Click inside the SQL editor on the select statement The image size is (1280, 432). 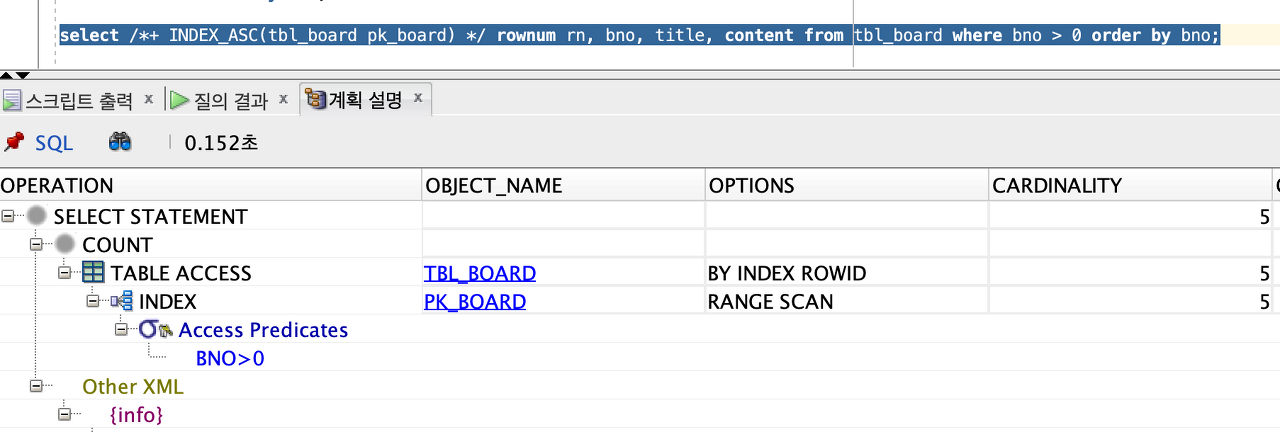pyautogui.click(x=640, y=35)
